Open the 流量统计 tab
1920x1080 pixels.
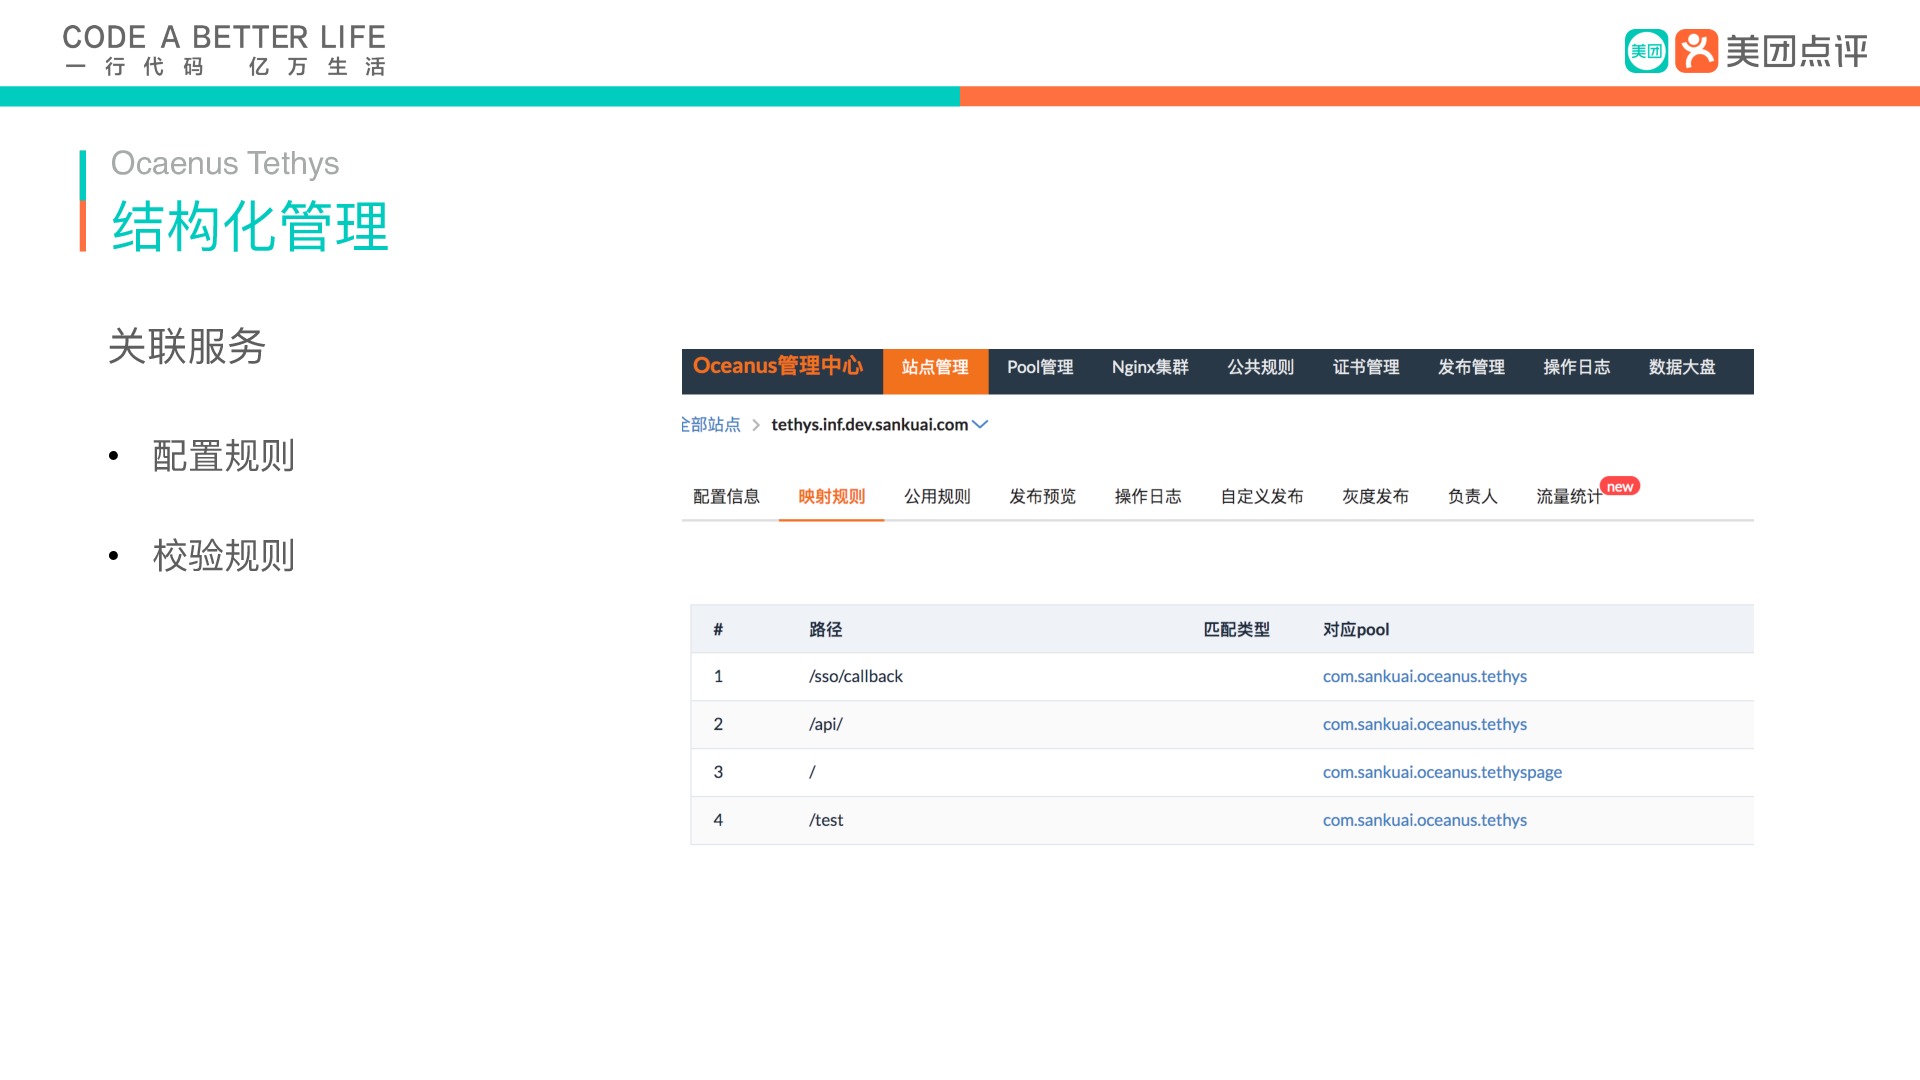[1569, 496]
